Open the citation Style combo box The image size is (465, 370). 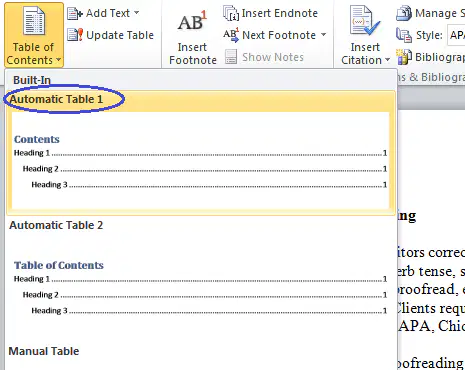coord(456,35)
